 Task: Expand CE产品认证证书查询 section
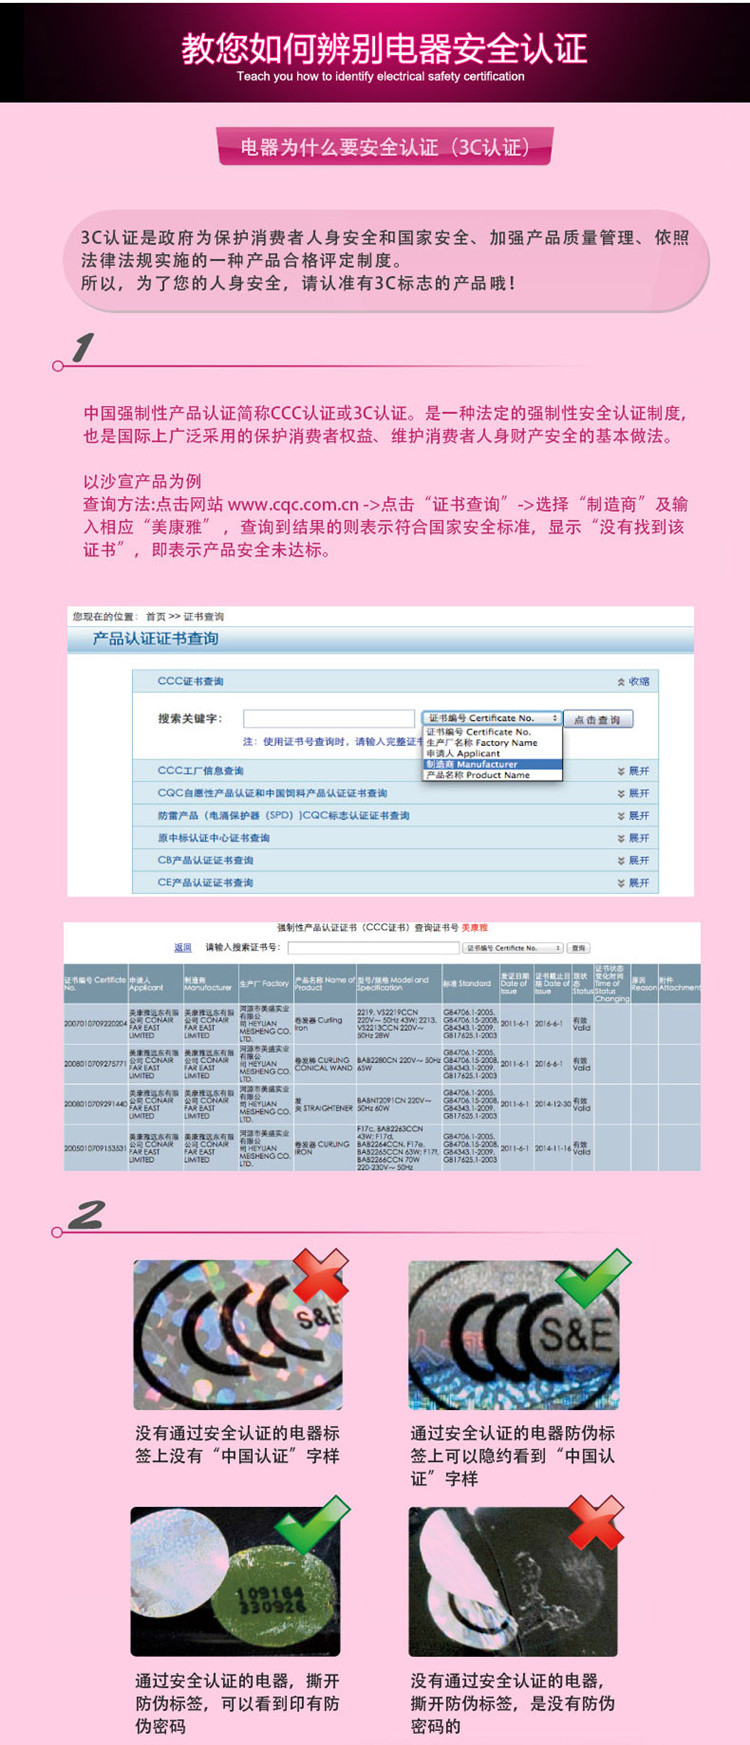(x=633, y=883)
